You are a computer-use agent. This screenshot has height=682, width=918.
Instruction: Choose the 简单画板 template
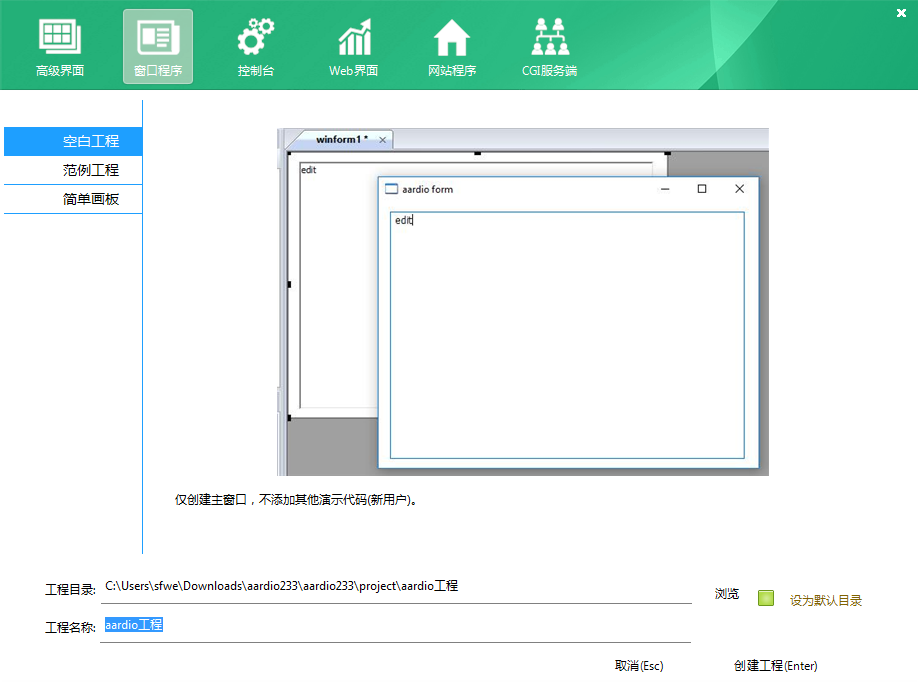[x=90, y=199]
